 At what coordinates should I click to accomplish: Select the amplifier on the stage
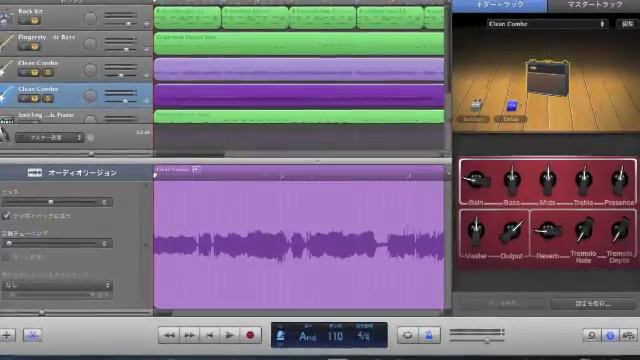[x=547, y=78]
